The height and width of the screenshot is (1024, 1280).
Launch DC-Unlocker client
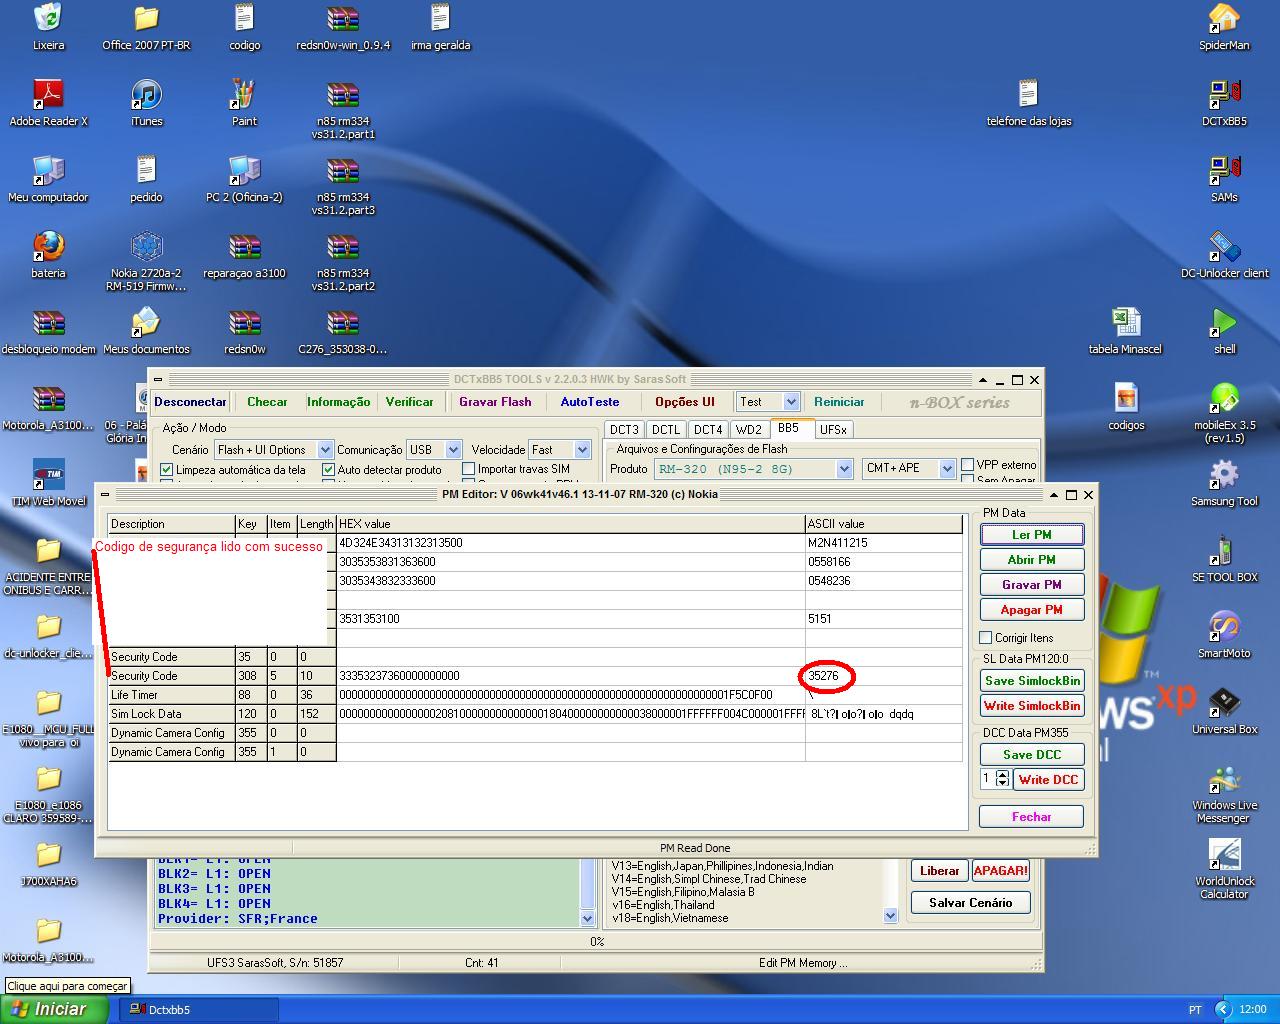1224,255
